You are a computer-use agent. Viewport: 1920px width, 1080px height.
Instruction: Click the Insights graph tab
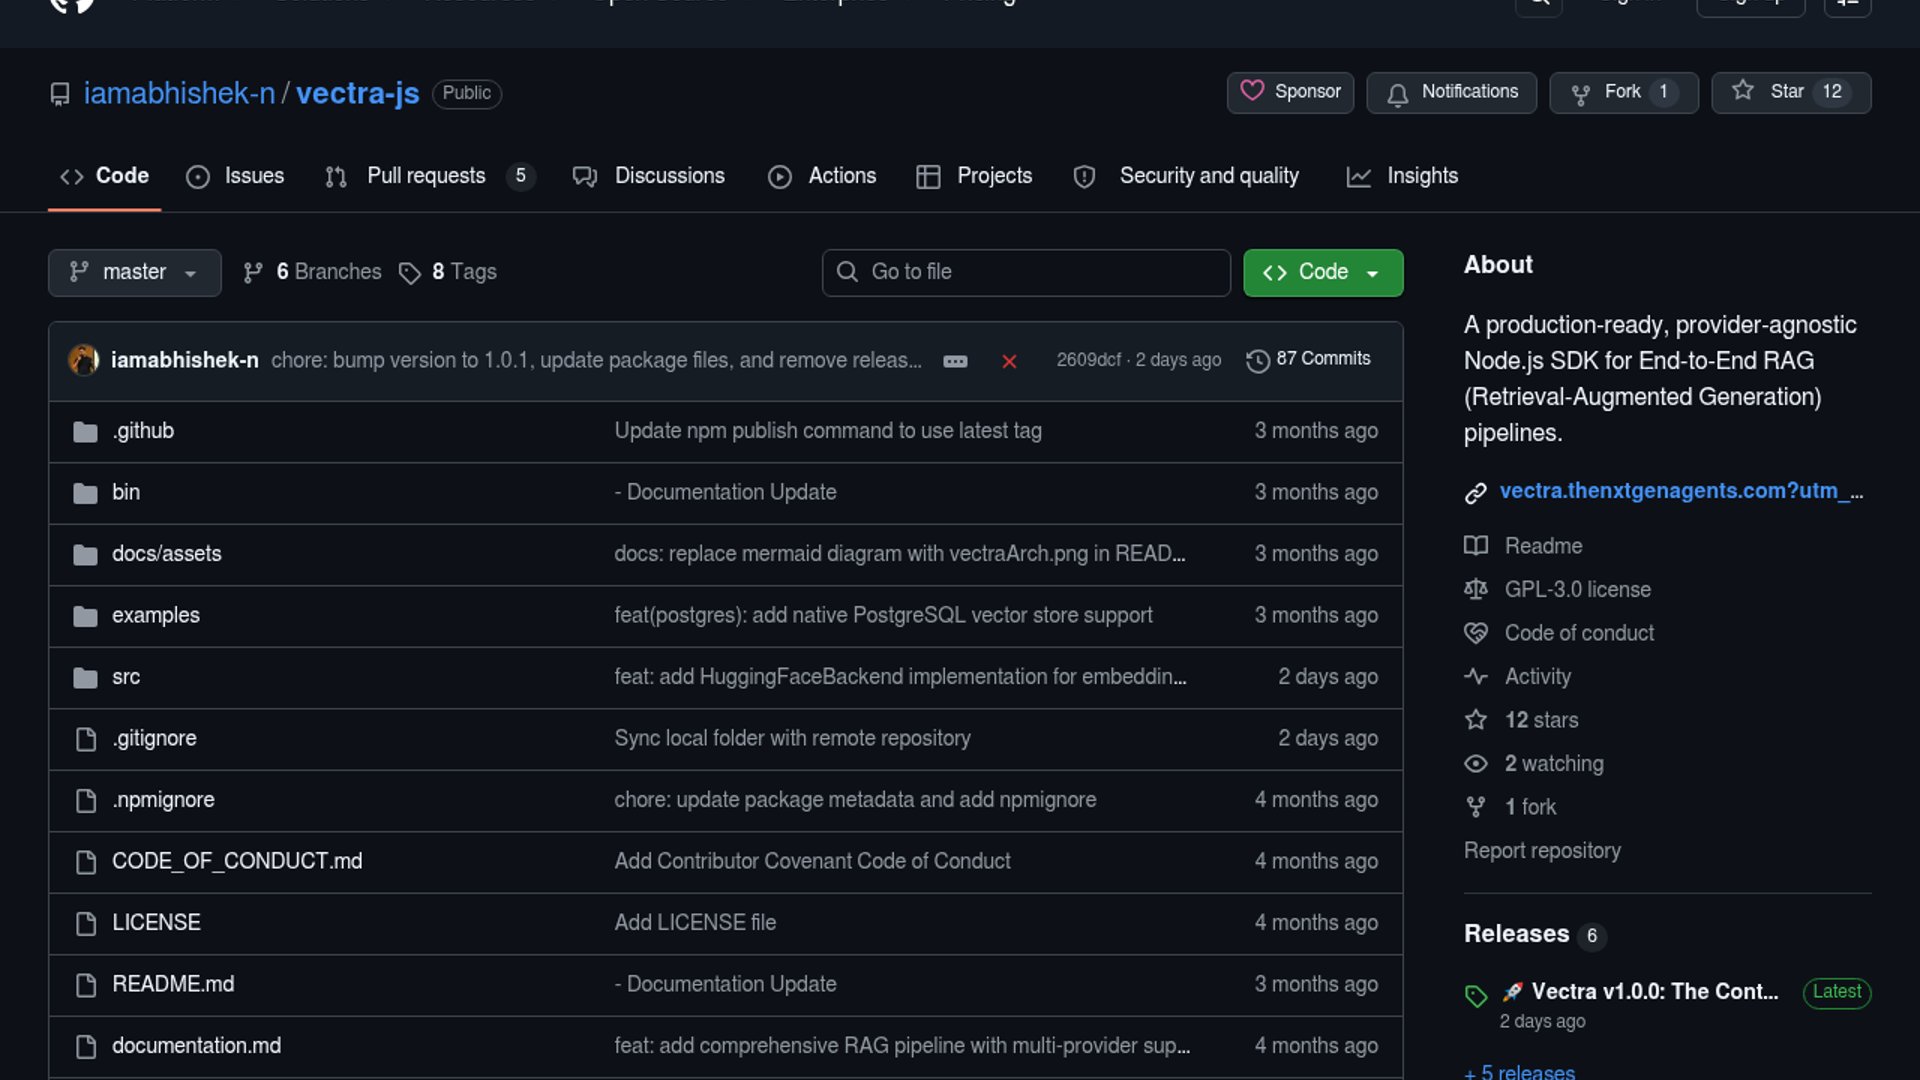tap(1402, 176)
